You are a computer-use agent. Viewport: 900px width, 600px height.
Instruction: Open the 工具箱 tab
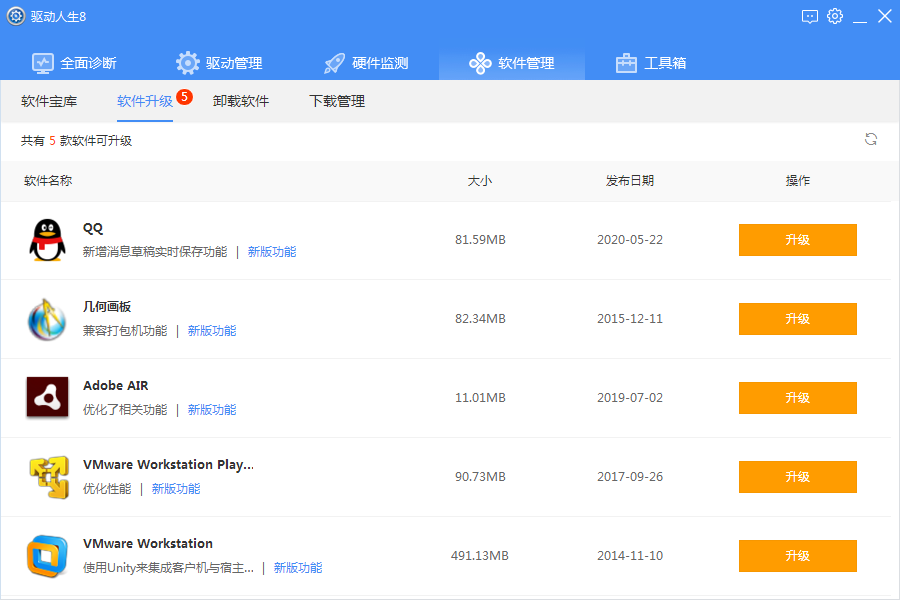(x=651, y=63)
